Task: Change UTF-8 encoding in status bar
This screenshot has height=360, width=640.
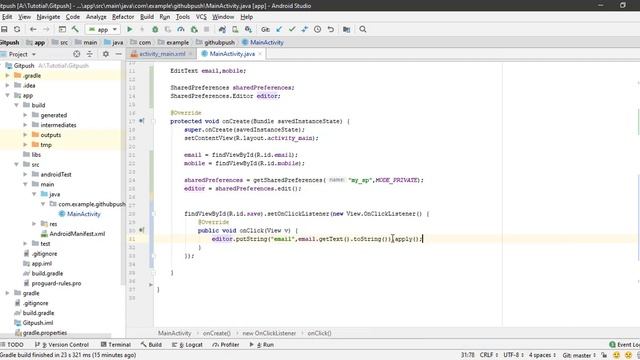Action: (513, 355)
